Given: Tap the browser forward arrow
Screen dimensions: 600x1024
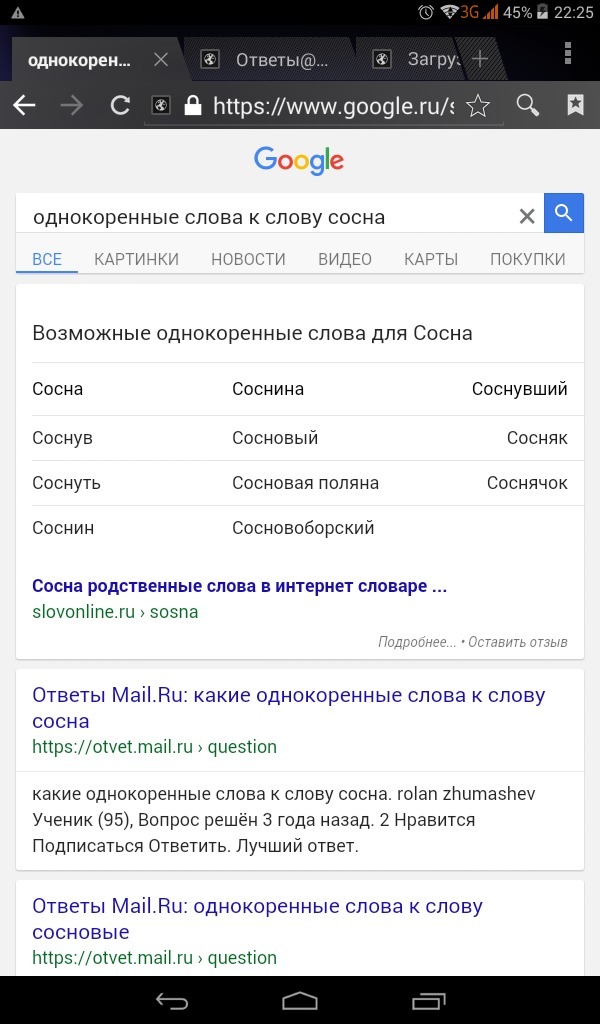Looking at the screenshot, I should point(72,106).
